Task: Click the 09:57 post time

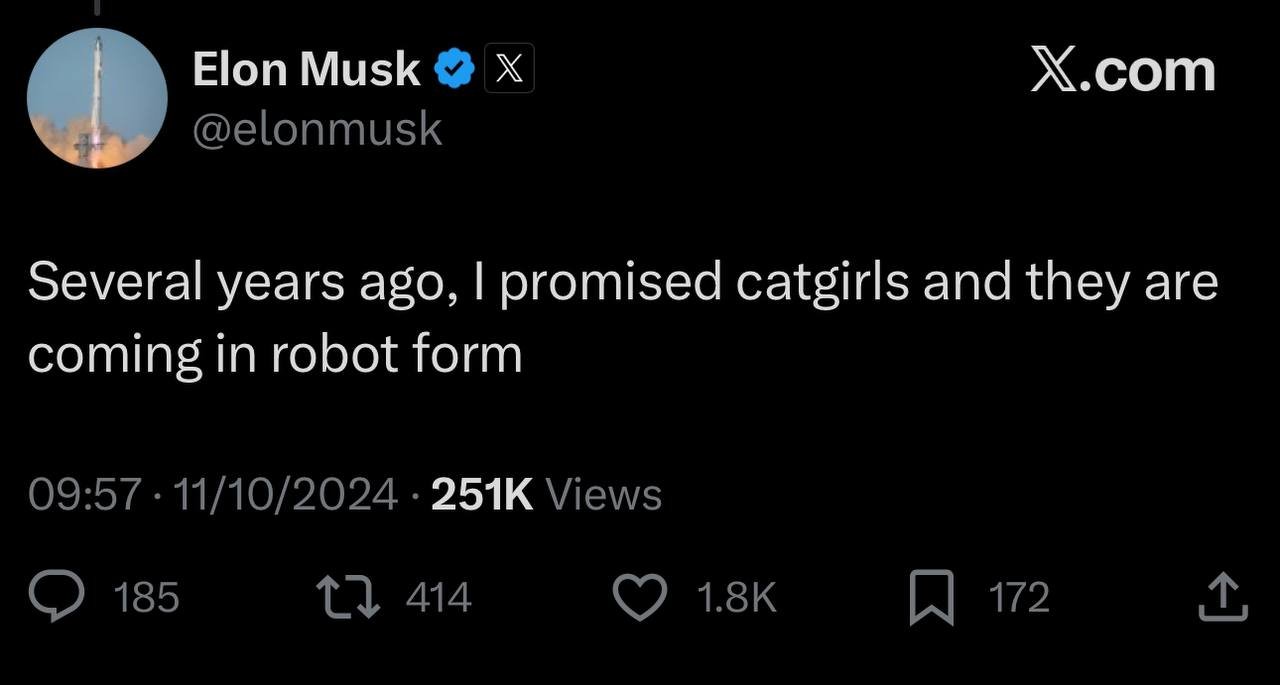Action: pyautogui.click(x=84, y=494)
